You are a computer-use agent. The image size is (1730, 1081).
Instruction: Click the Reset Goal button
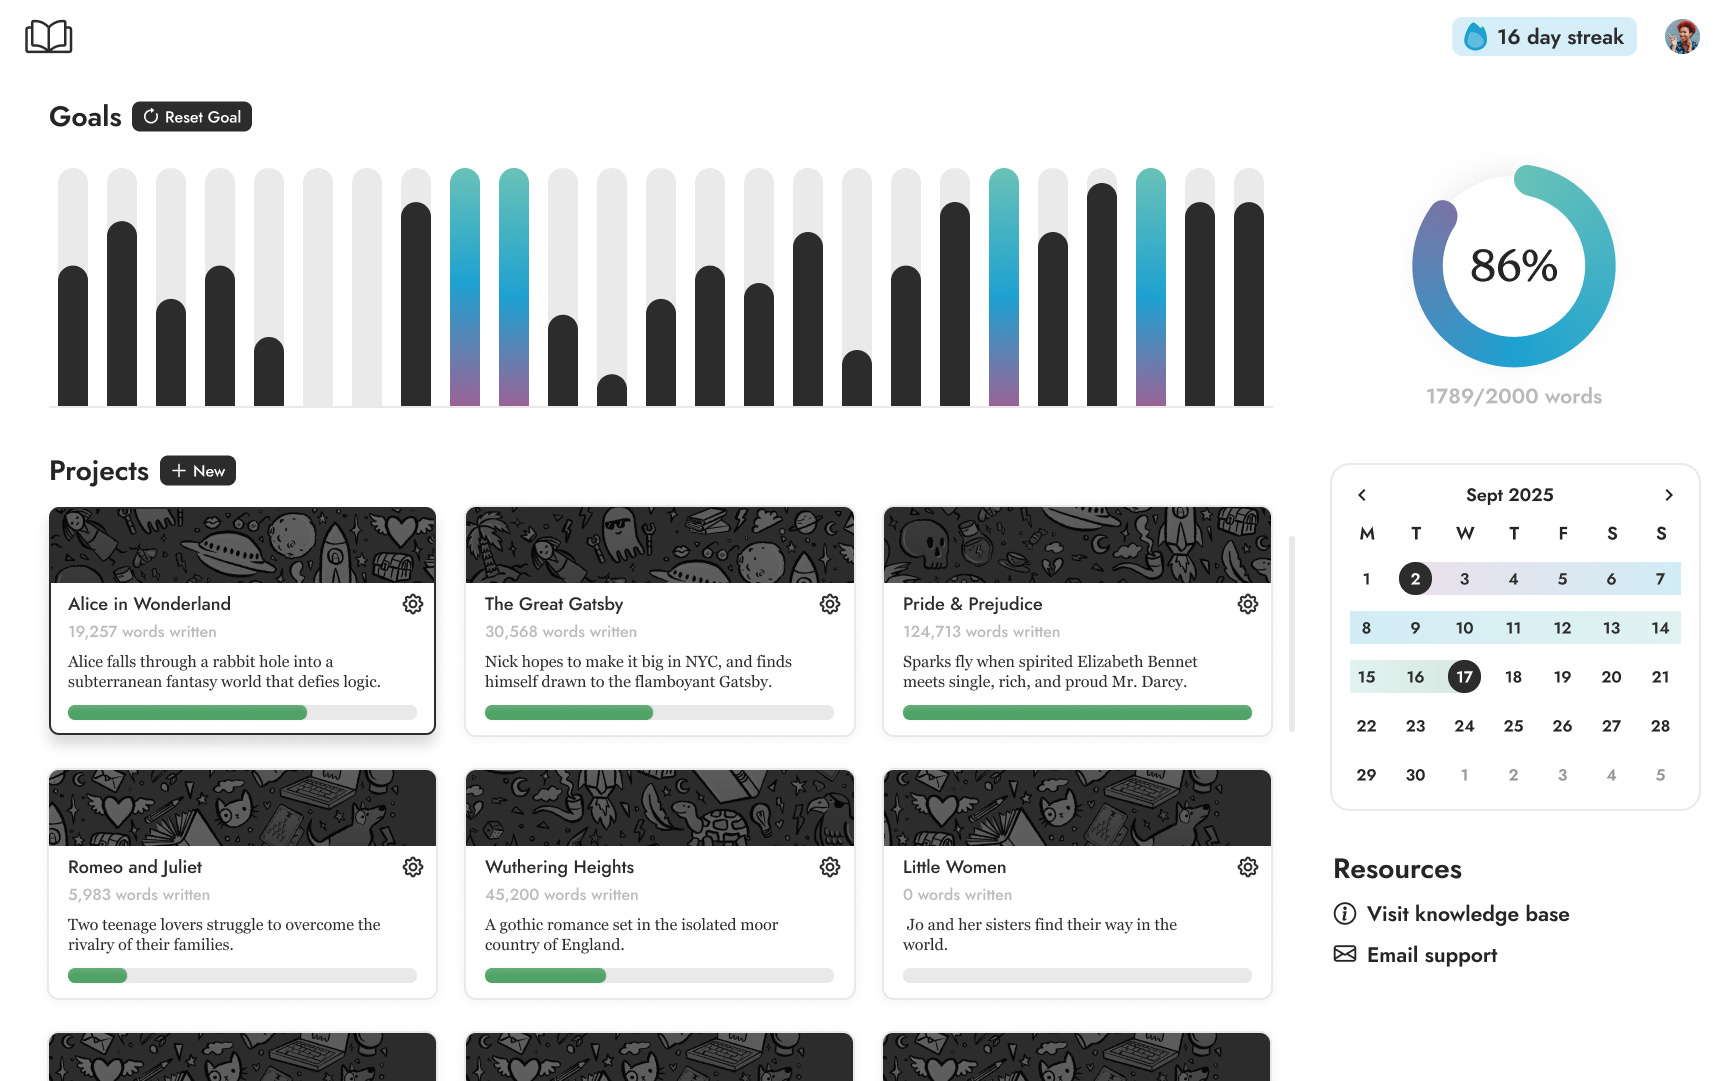192,117
